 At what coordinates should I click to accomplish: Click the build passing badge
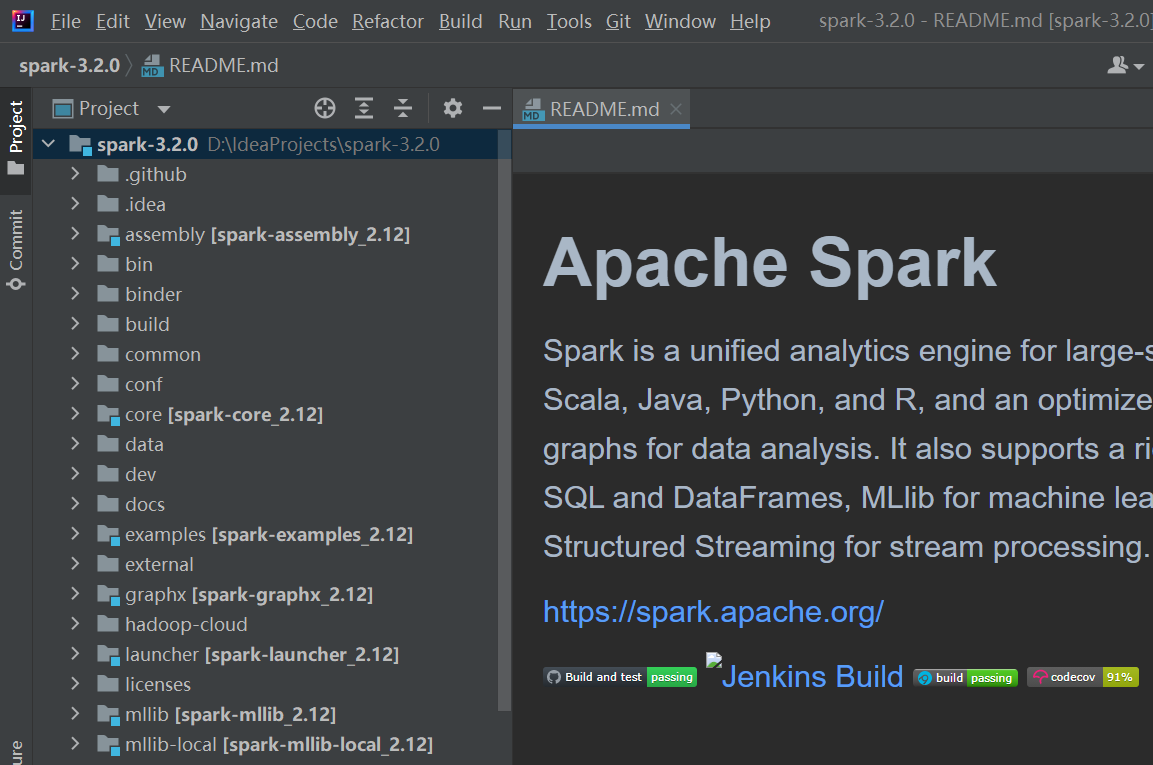point(965,678)
